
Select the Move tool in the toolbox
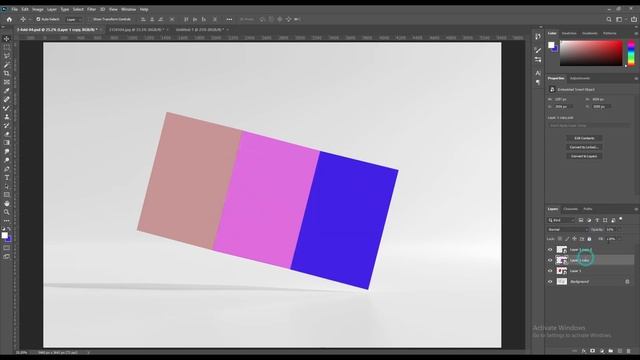click(7, 39)
